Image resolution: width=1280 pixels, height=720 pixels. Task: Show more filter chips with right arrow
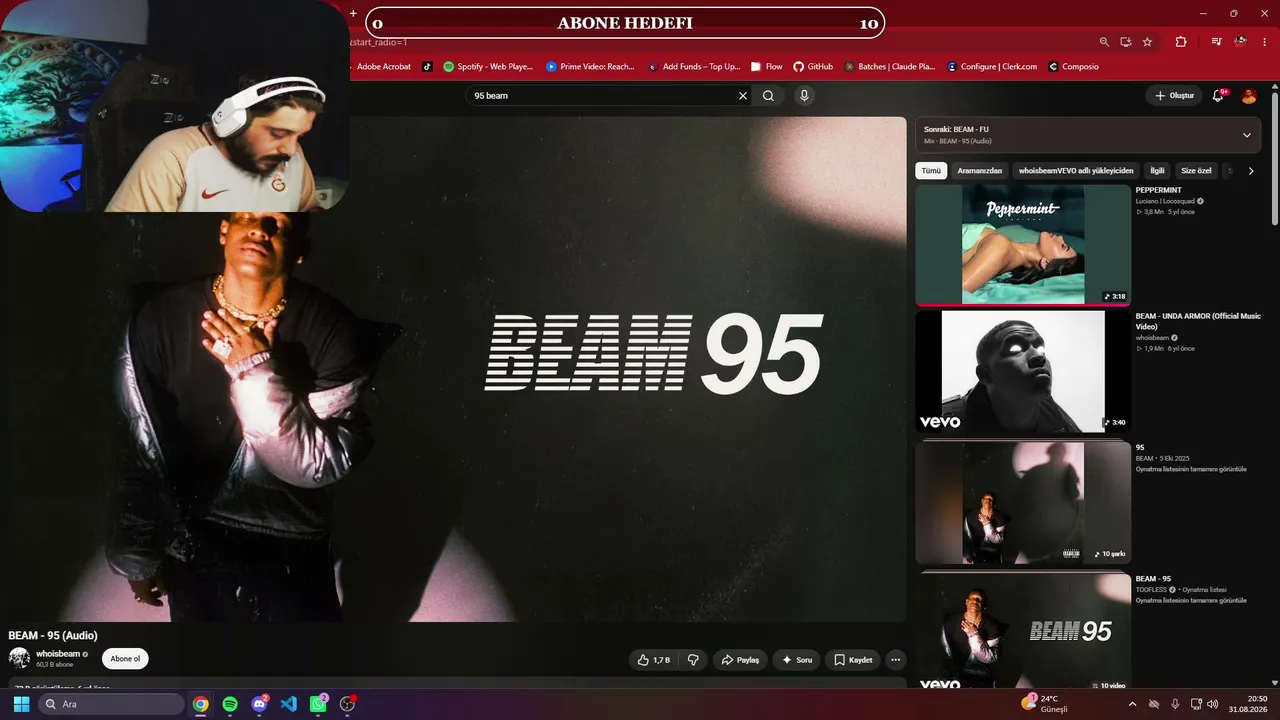(x=1250, y=171)
